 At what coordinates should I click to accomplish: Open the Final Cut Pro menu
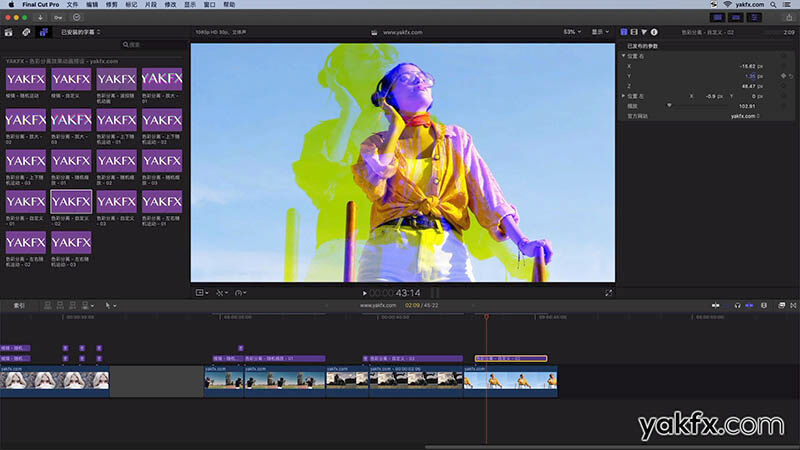click(x=41, y=5)
